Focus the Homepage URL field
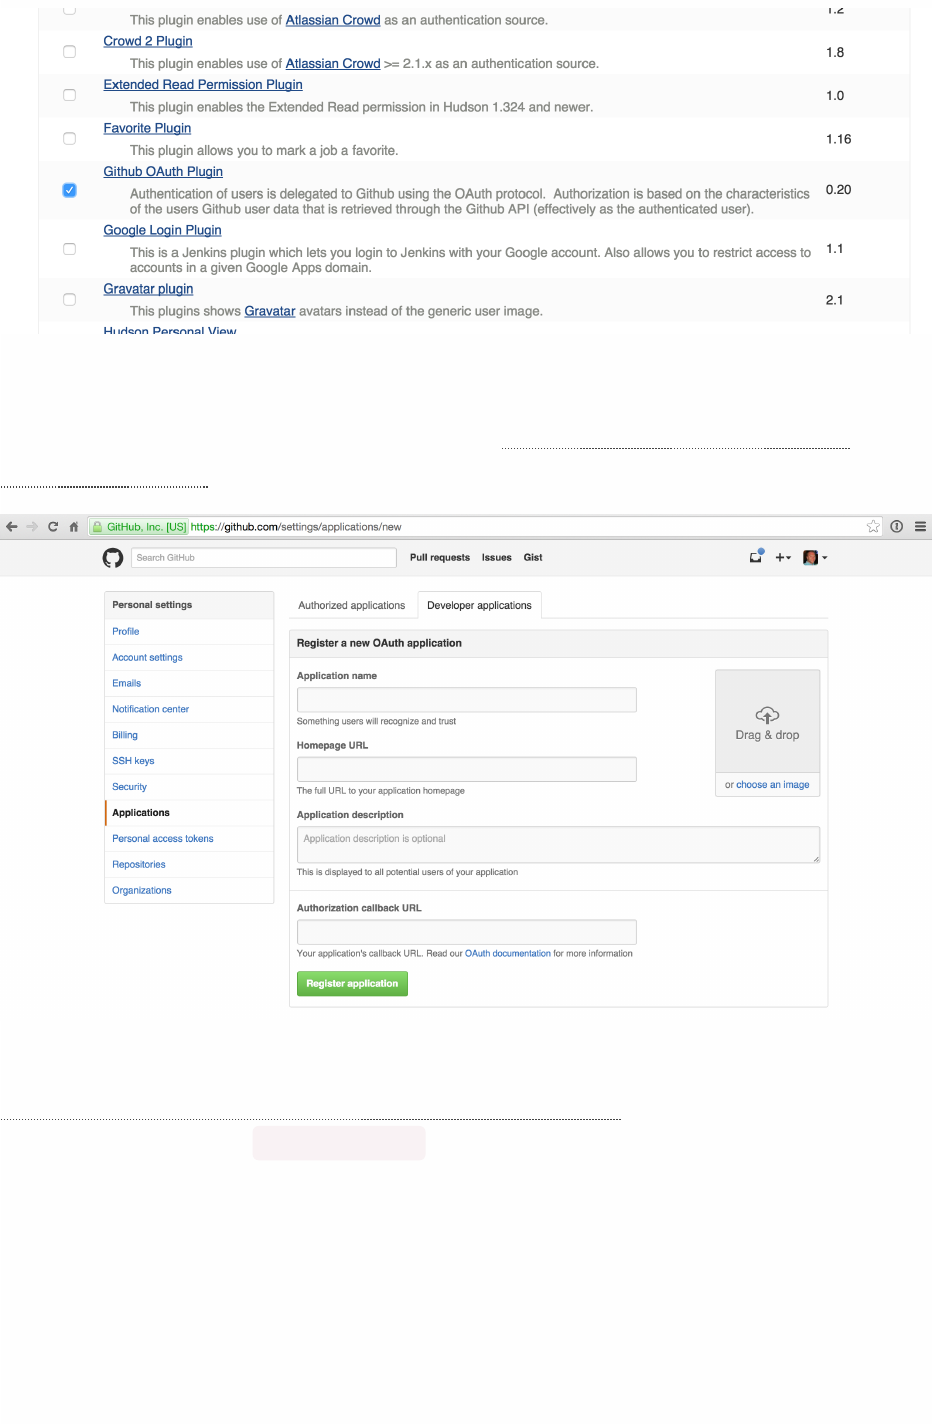 click(x=467, y=769)
